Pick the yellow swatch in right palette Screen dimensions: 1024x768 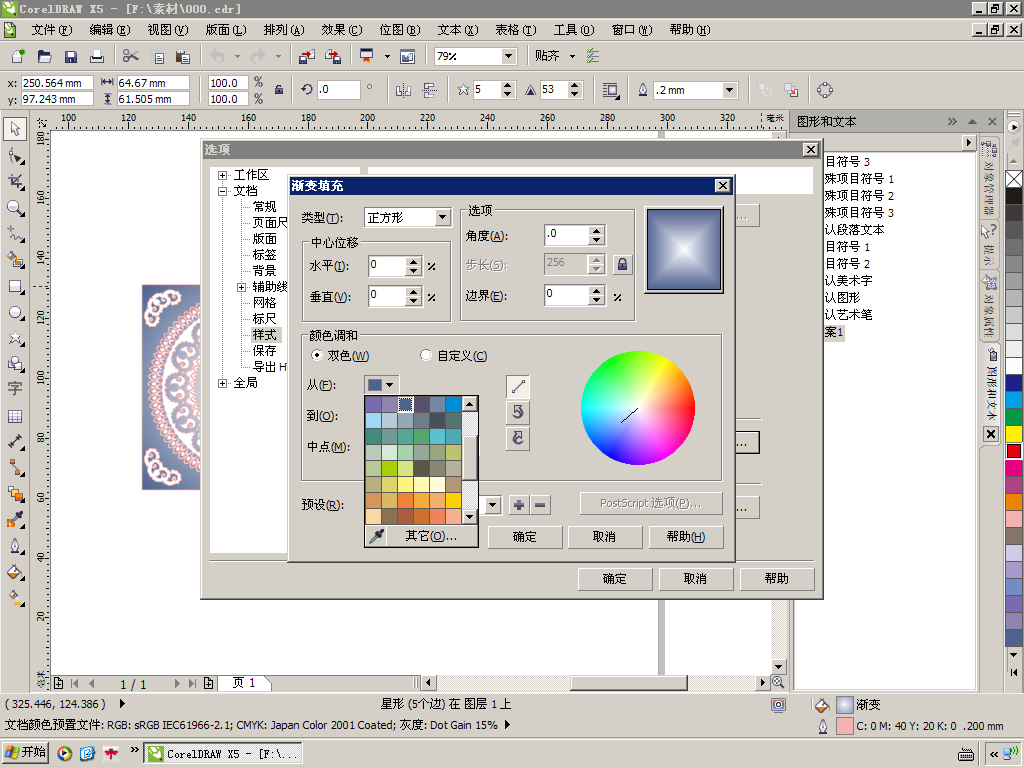[1014, 434]
